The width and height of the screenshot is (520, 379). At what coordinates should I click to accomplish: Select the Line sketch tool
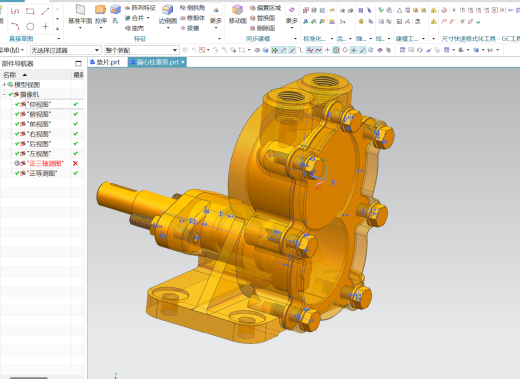[x=45, y=11]
